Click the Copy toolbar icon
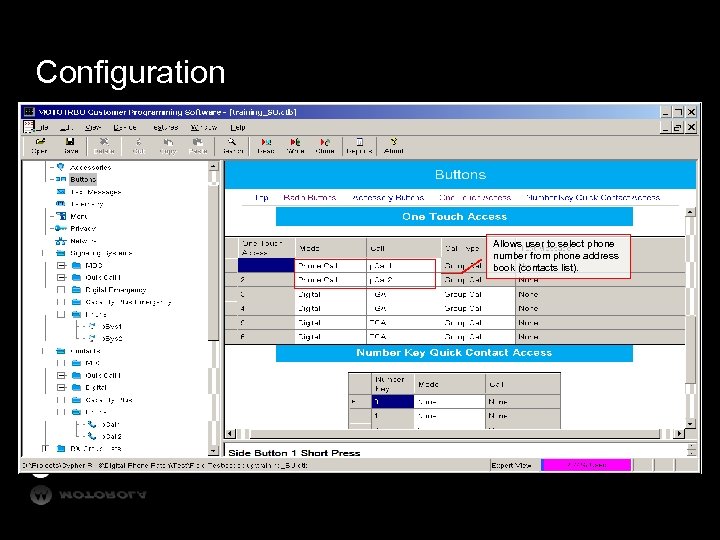 168,146
